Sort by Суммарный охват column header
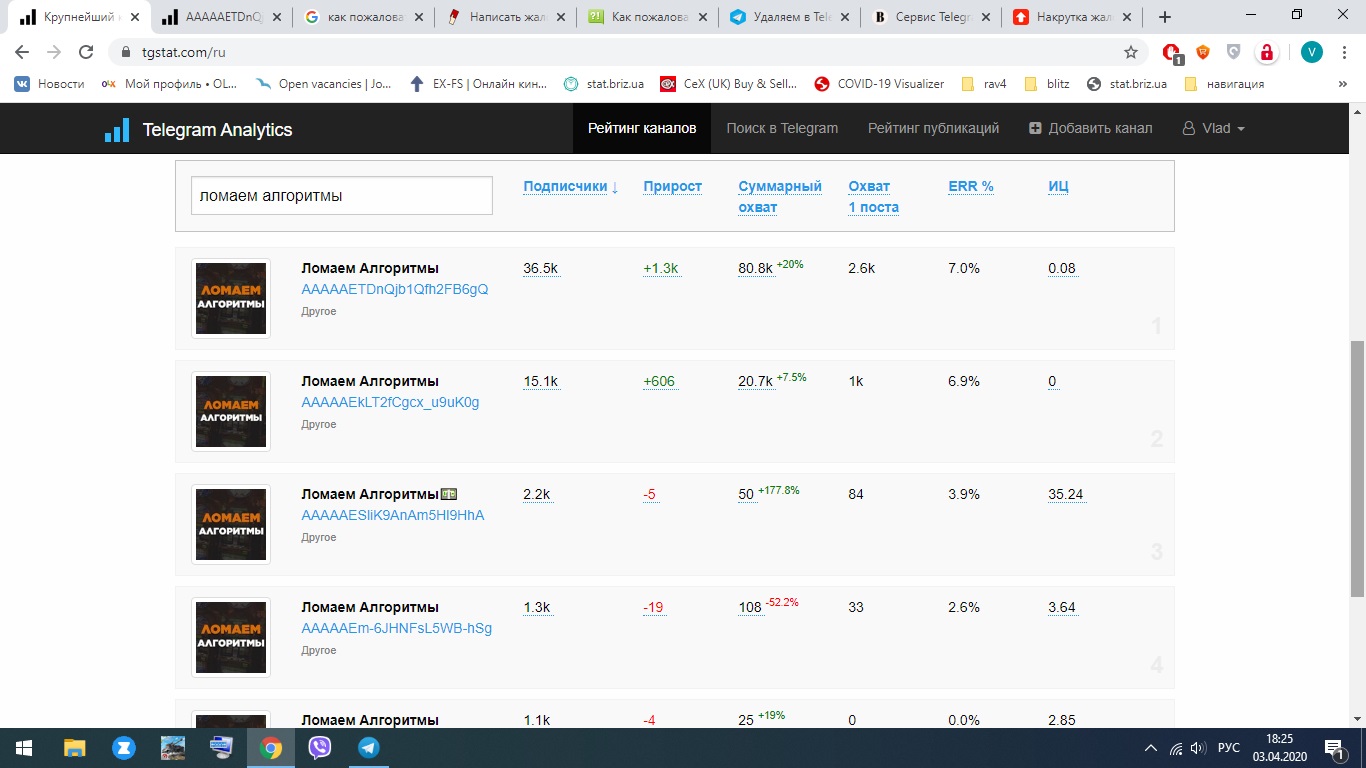Viewport: 1366px width, 768px height. click(x=779, y=197)
